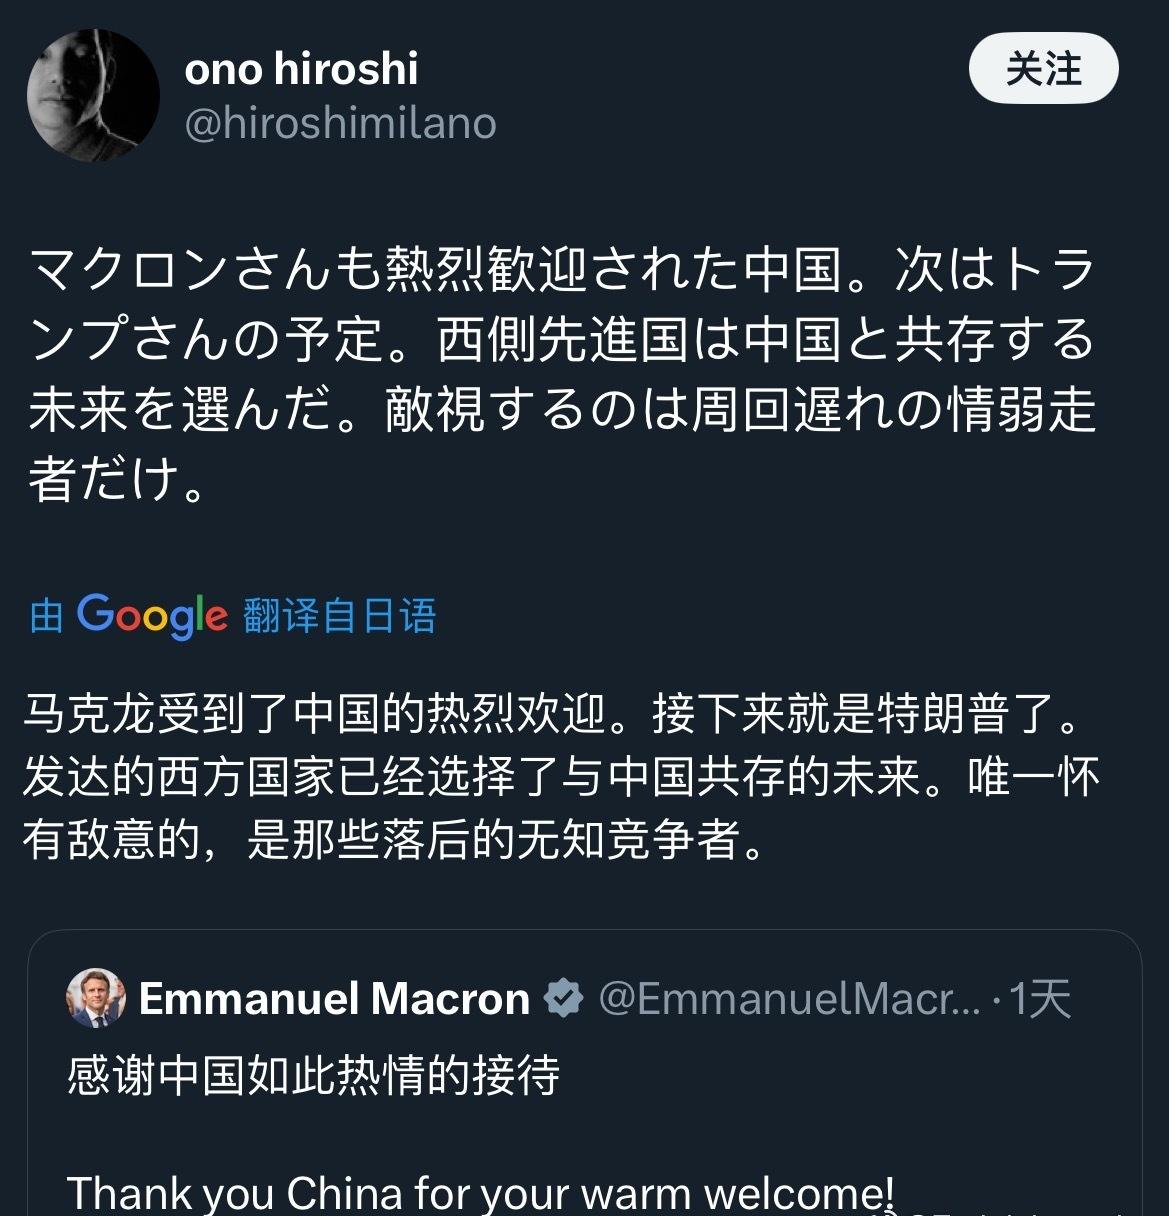The height and width of the screenshot is (1216, 1169).
Task: Open Emmanuel Macron's profile picture
Action: tap(93, 996)
